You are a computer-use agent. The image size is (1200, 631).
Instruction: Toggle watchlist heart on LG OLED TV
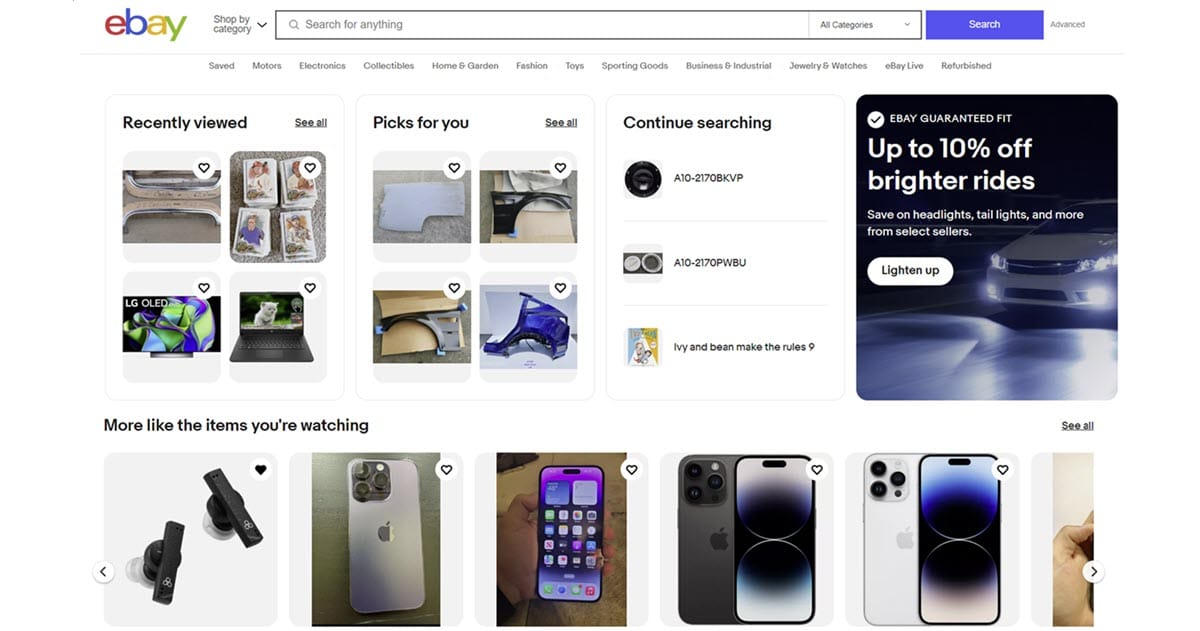pyautogui.click(x=204, y=288)
